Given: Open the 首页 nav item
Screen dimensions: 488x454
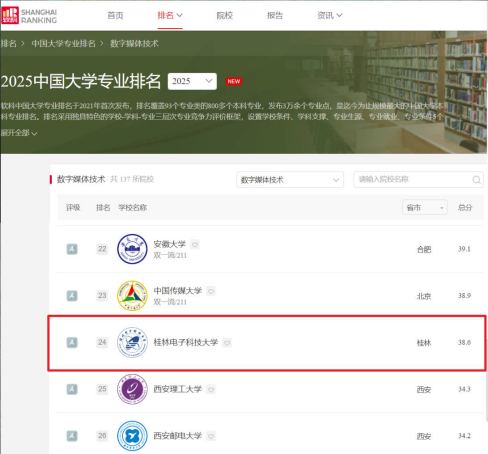Looking at the screenshot, I should click(x=115, y=15).
